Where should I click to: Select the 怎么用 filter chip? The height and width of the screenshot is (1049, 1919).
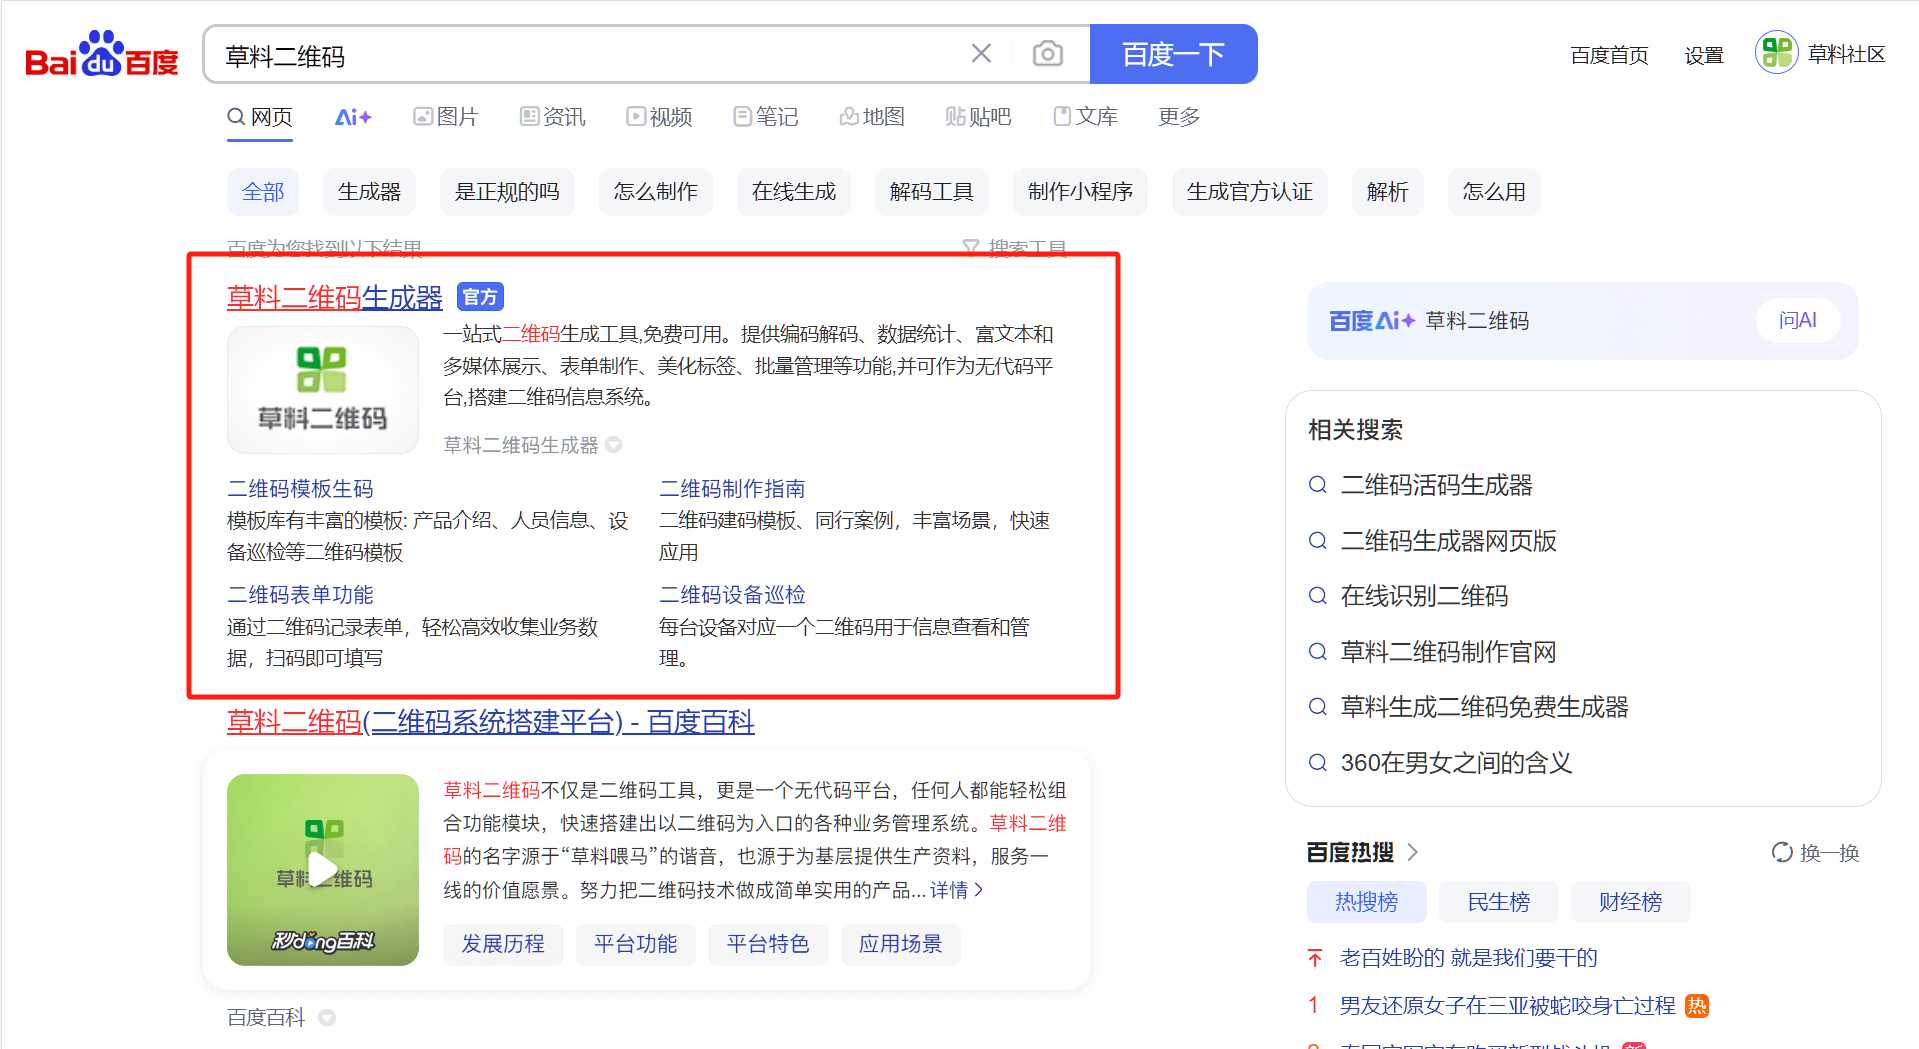point(1494,192)
